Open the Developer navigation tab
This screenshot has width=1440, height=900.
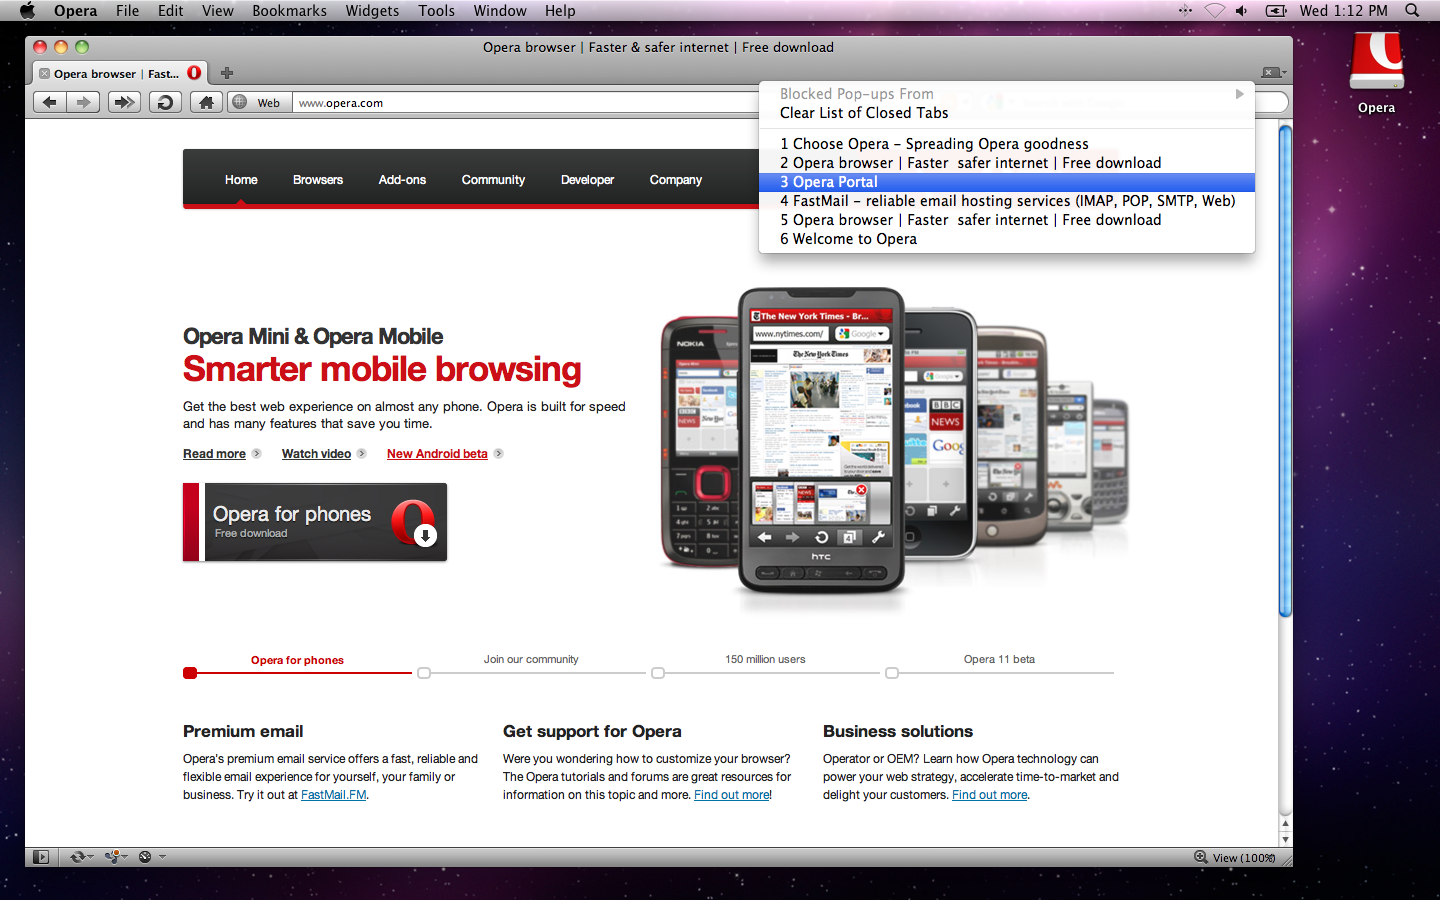[x=587, y=180]
